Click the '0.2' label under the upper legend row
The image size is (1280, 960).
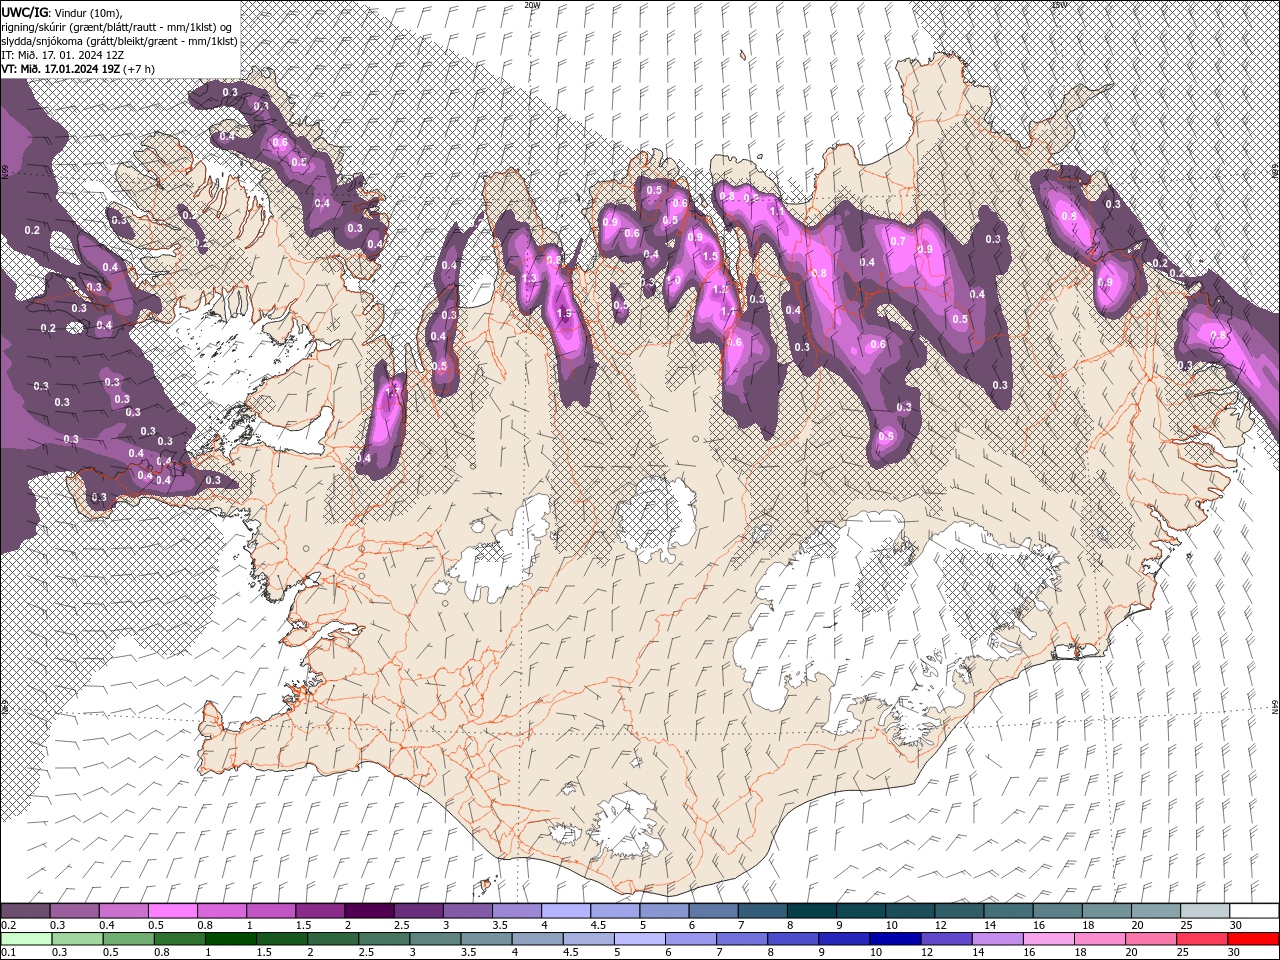[x=8, y=925]
